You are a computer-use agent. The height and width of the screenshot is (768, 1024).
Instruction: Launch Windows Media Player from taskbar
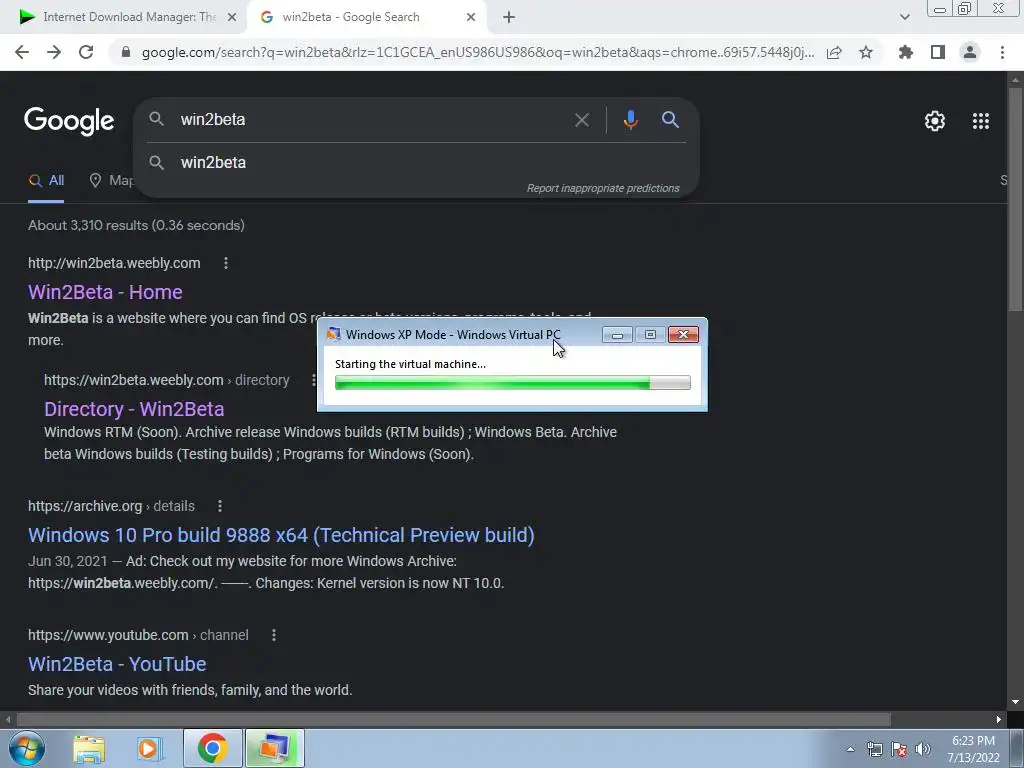click(149, 749)
